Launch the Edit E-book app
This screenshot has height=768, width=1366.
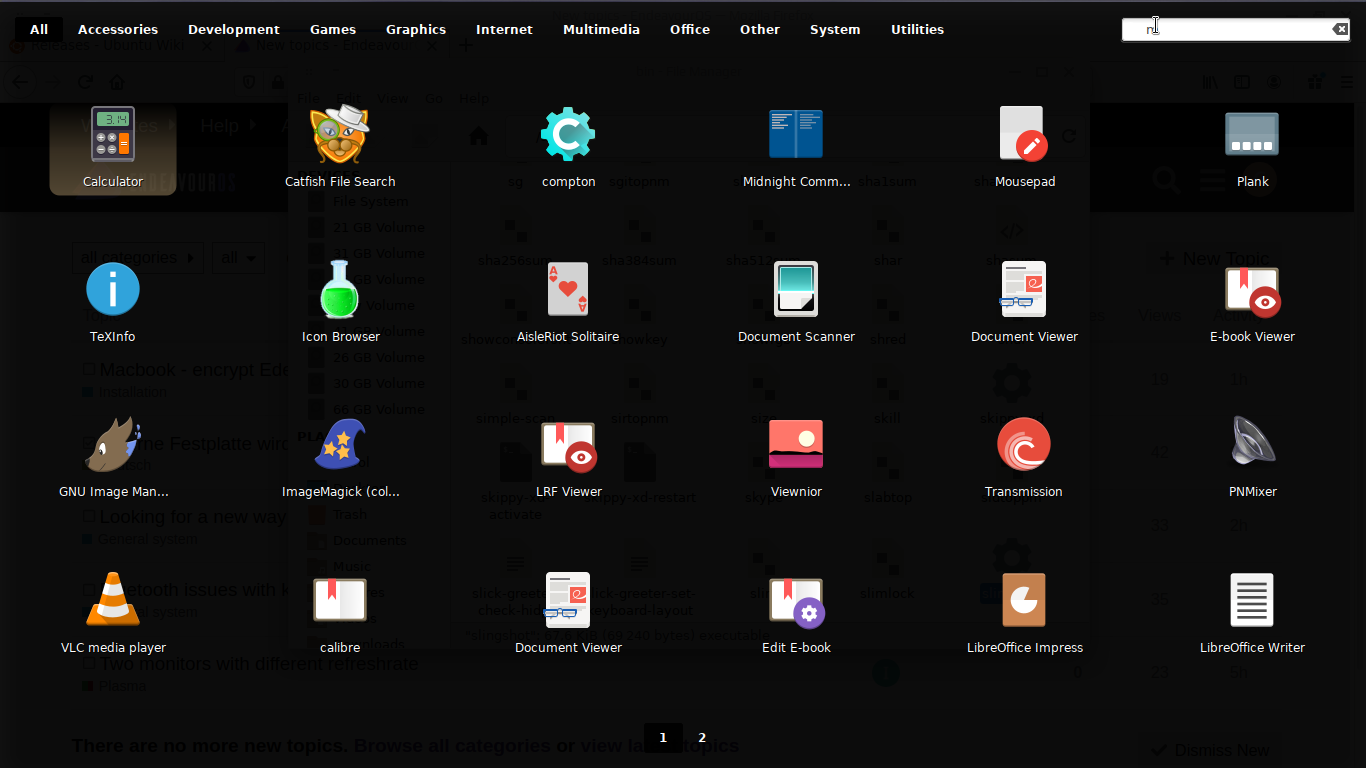(x=796, y=614)
